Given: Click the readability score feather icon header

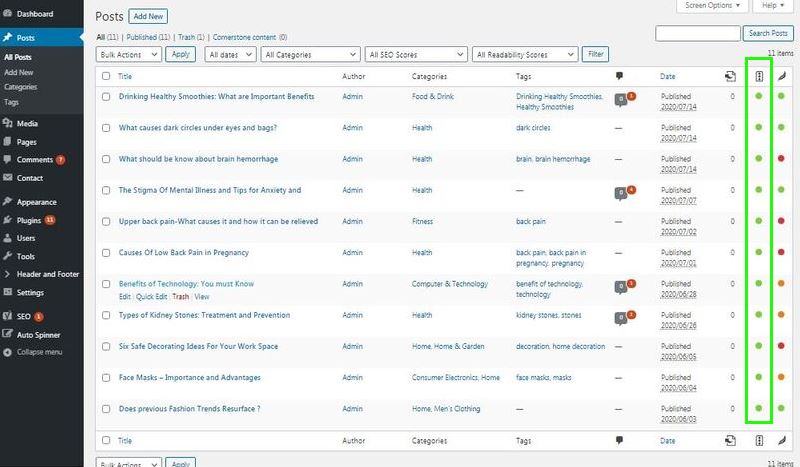Looking at the screenshot, I should tap(782, 75).
